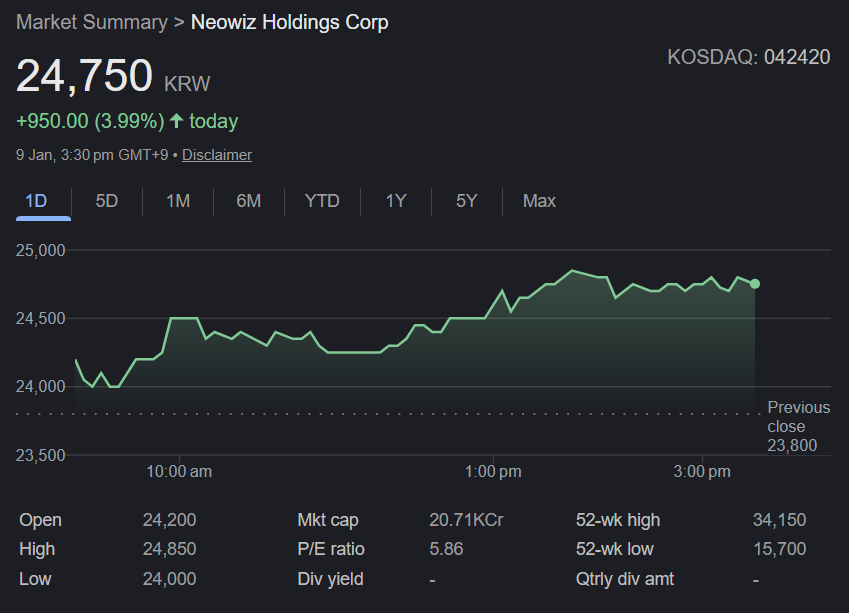The width and height of the screenshot is (849, 613).
Task: Show the 6M price range
Action: [x=249, y=201]
